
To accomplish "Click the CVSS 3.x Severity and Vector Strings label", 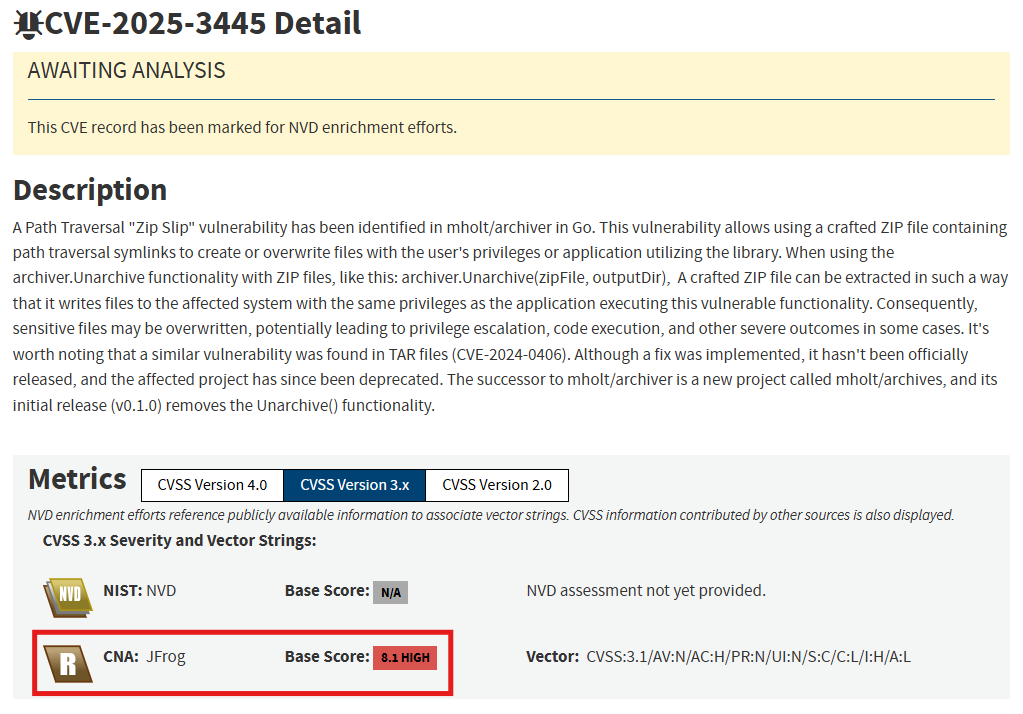I will click(180, 540).
